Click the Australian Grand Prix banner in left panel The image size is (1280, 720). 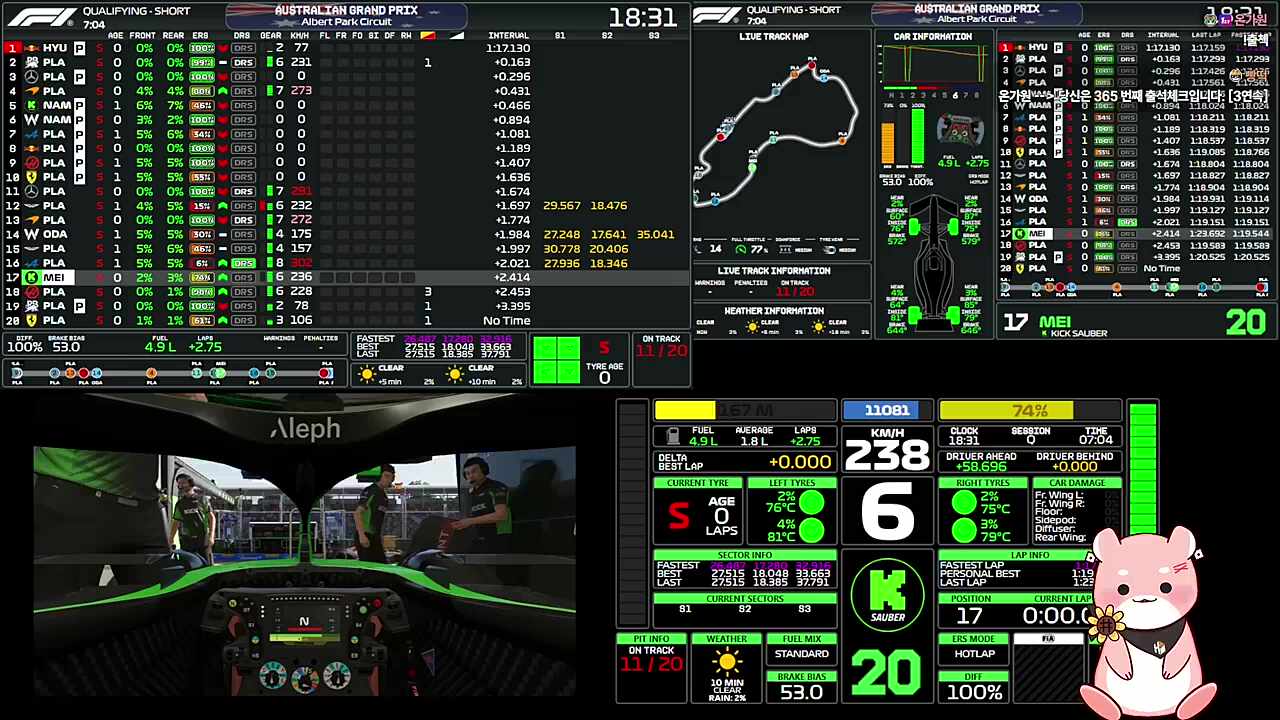(x=346, y=15)
